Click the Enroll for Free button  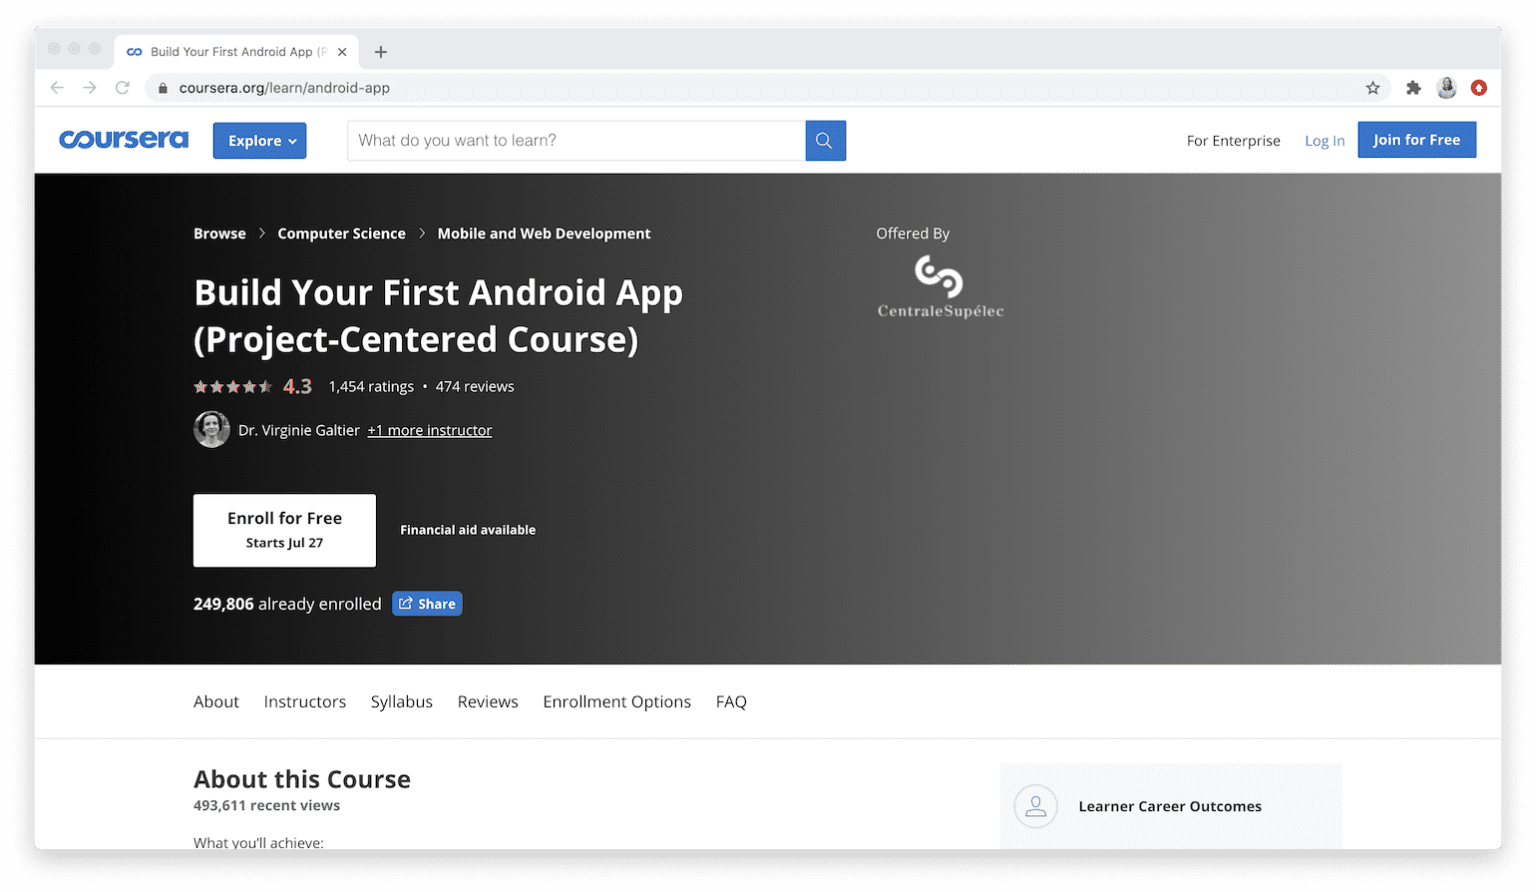pyautogui.click(x=284, y=530)
